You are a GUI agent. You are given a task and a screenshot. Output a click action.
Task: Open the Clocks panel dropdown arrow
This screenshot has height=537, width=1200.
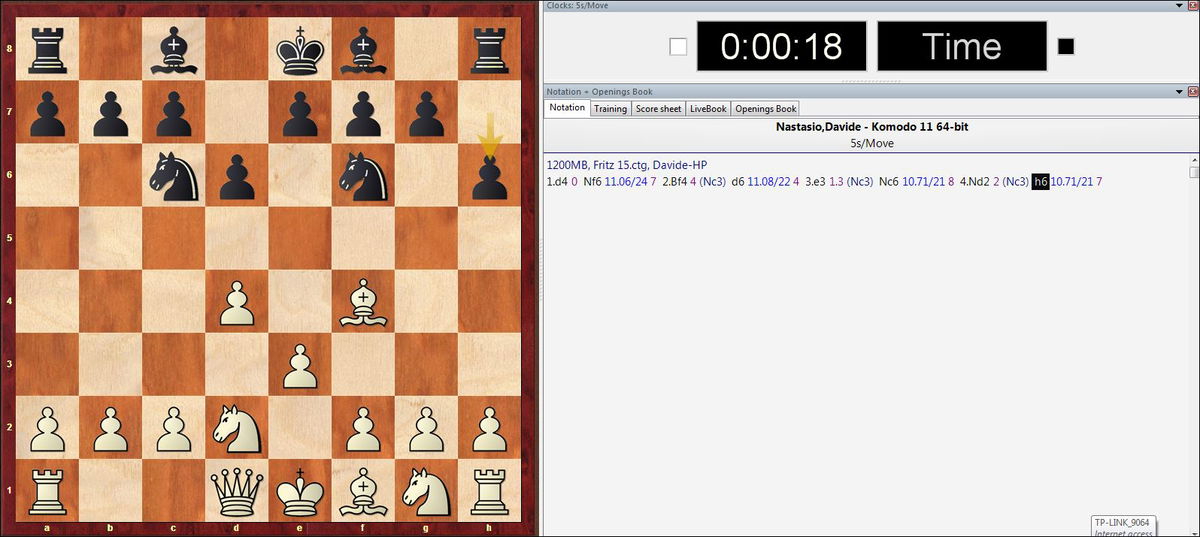click(x=1181, y=6)
